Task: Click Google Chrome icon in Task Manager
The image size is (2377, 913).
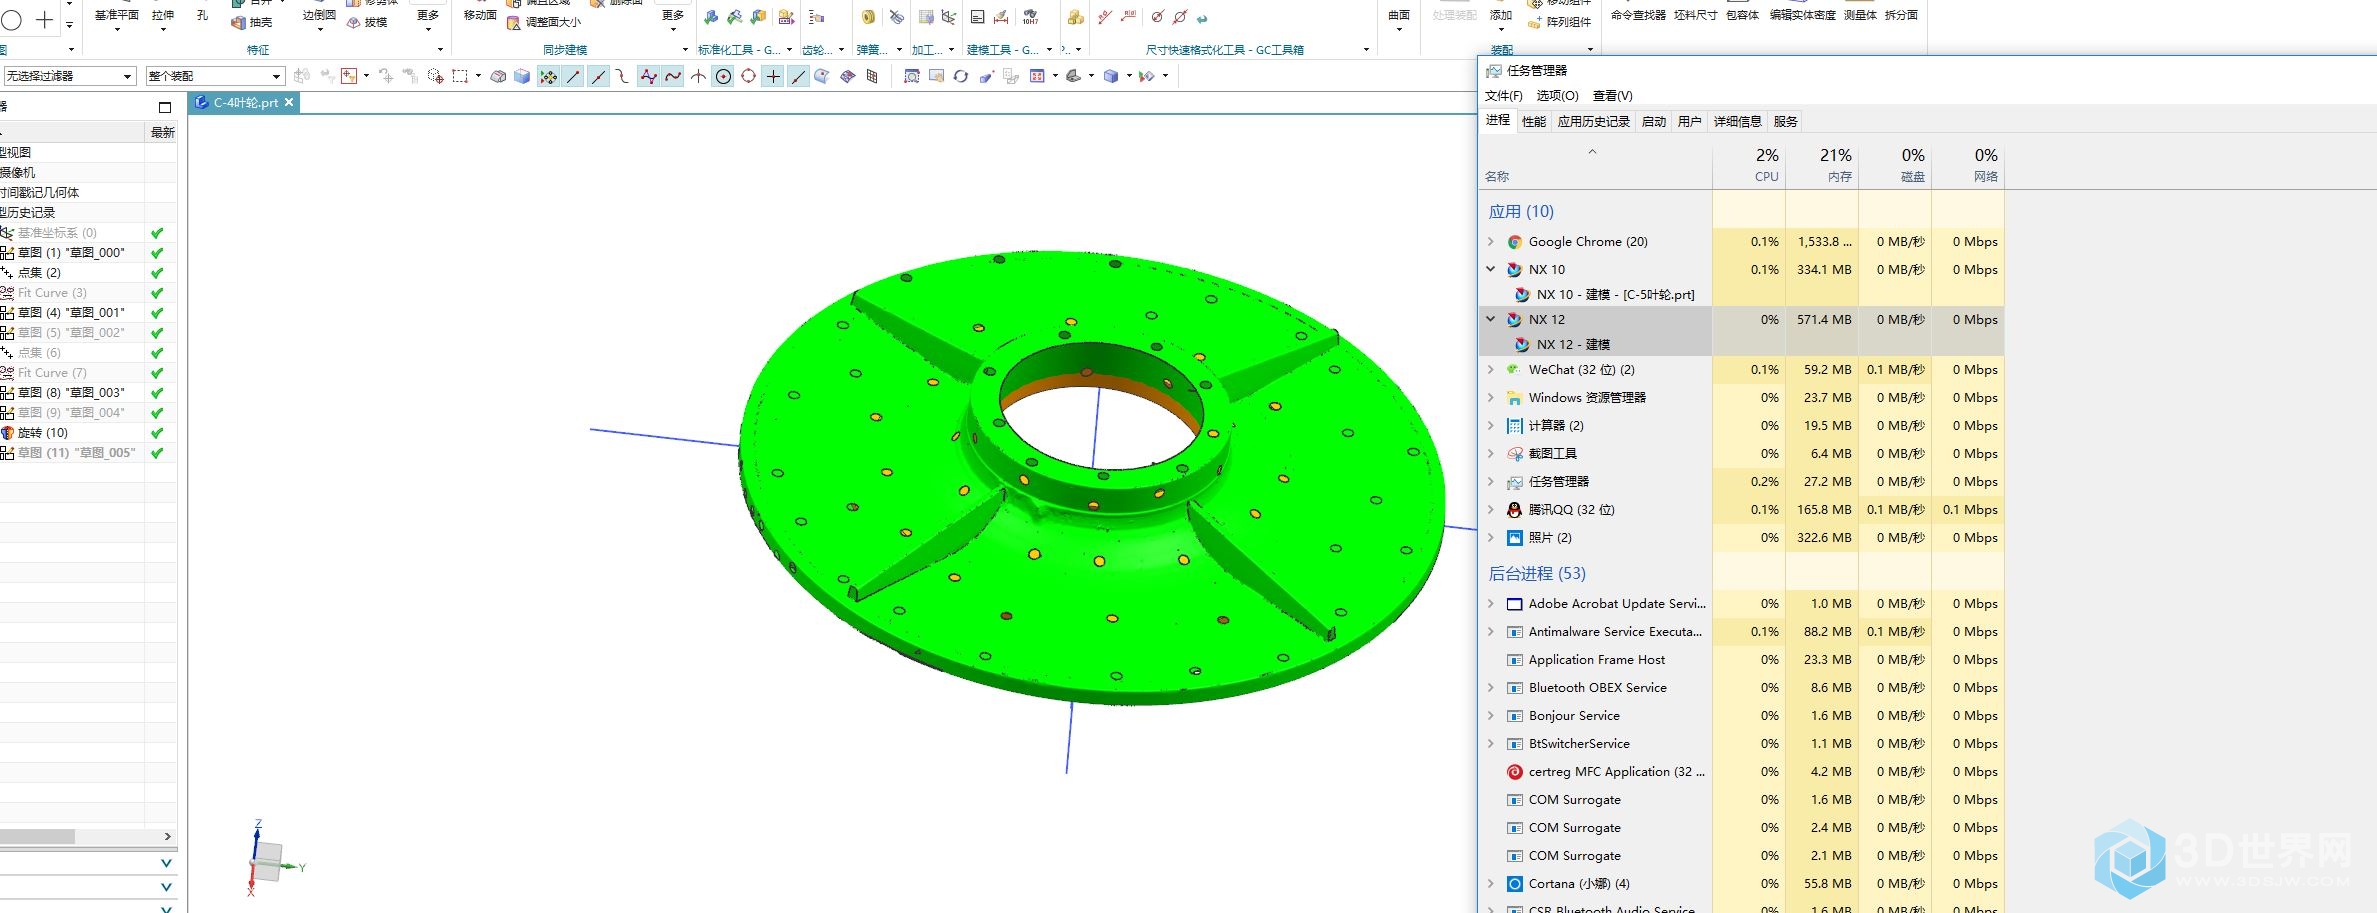Action: click(1514, 242)
